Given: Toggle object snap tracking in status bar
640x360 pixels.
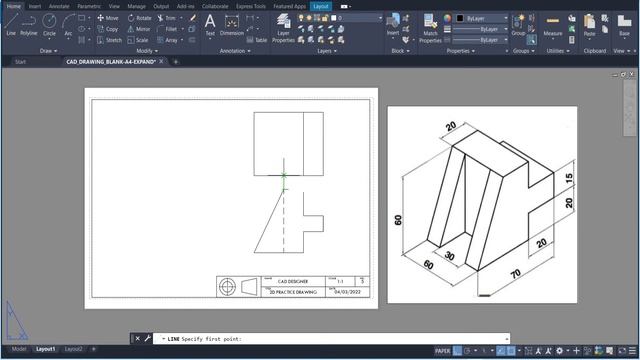Looking at the screenshot, I should (x=501, y=351).
